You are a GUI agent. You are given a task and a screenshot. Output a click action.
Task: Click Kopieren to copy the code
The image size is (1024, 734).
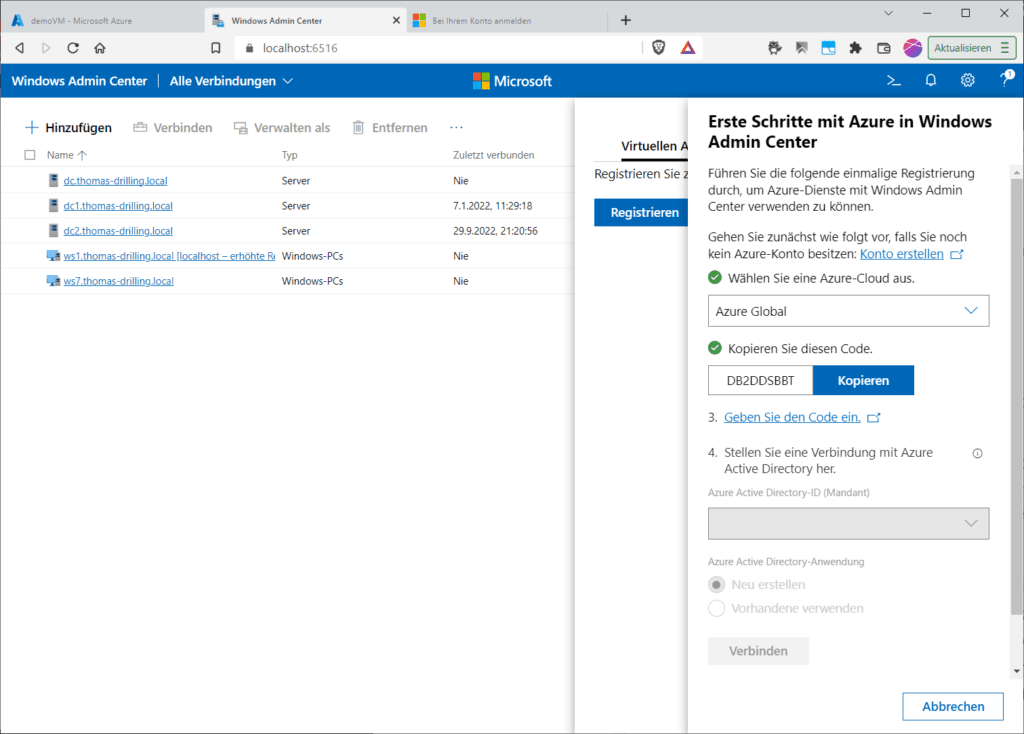863,380
